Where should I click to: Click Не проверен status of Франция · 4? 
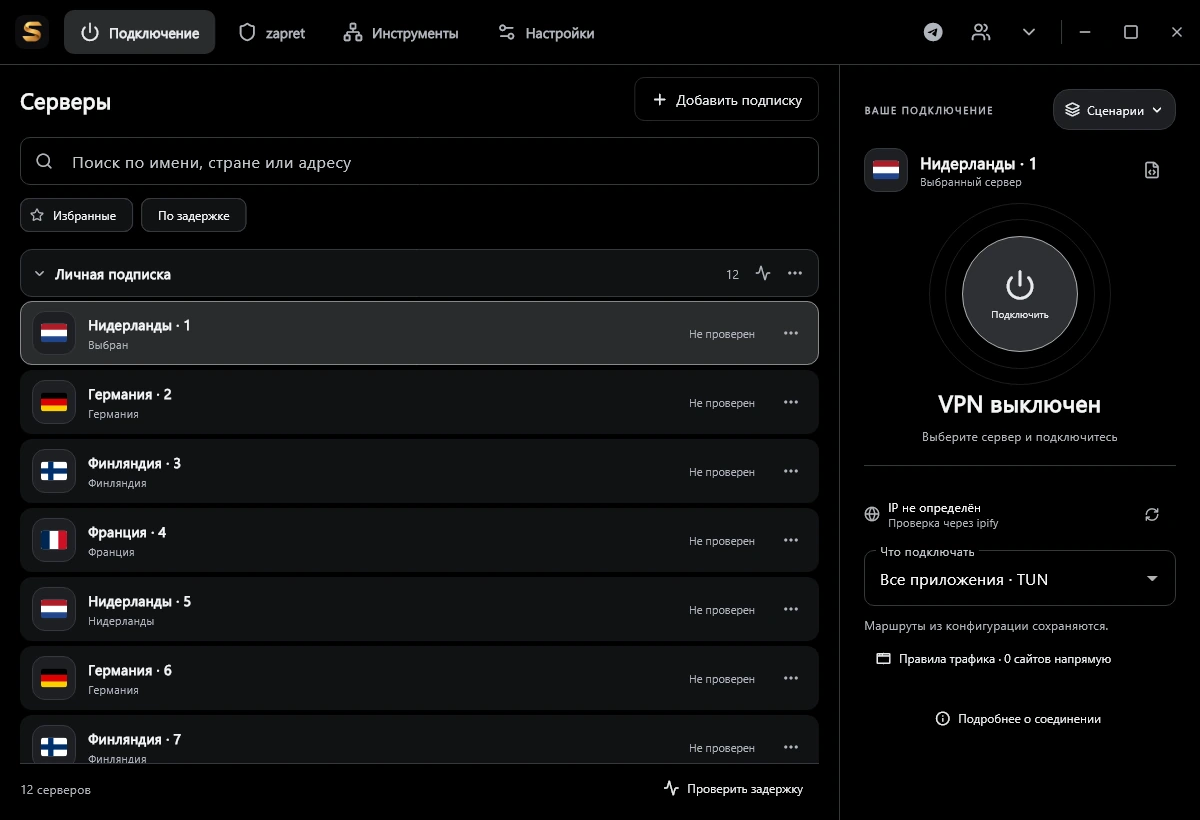click(x=722, y=541)
